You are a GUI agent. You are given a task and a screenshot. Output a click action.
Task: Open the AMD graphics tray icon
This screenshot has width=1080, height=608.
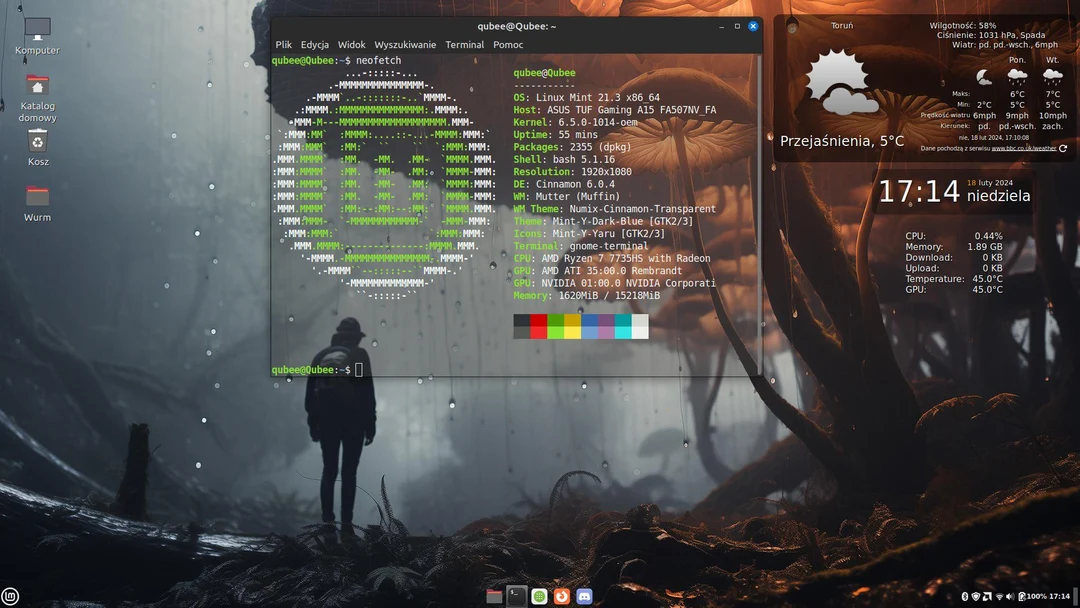coord(987,596)
